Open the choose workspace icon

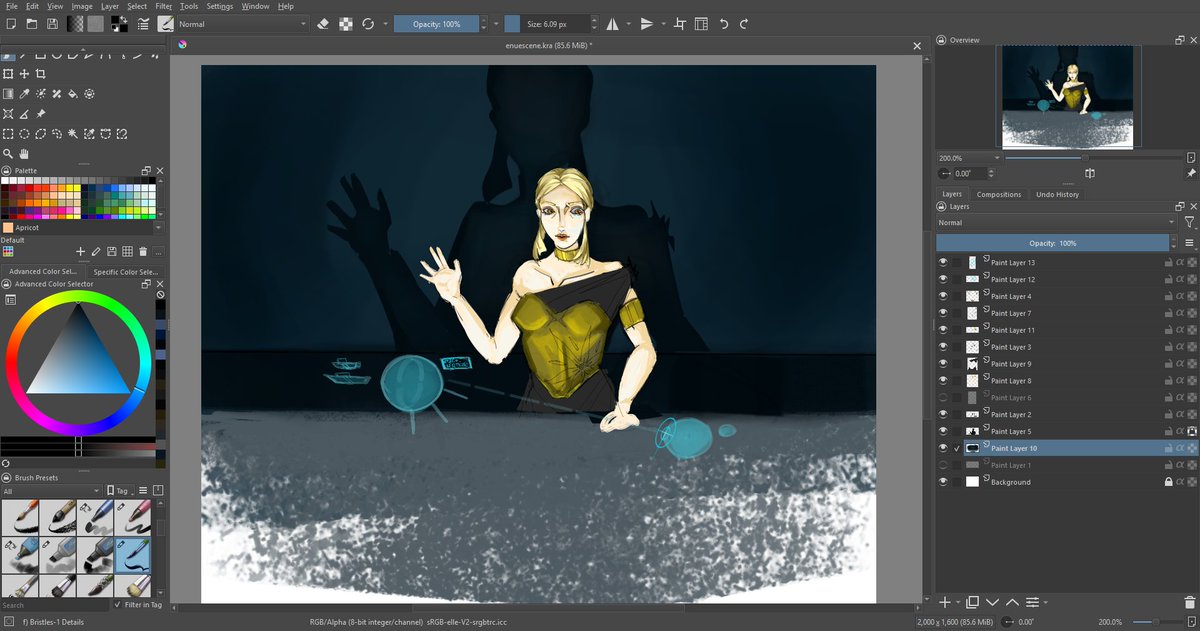click(701, 23)
